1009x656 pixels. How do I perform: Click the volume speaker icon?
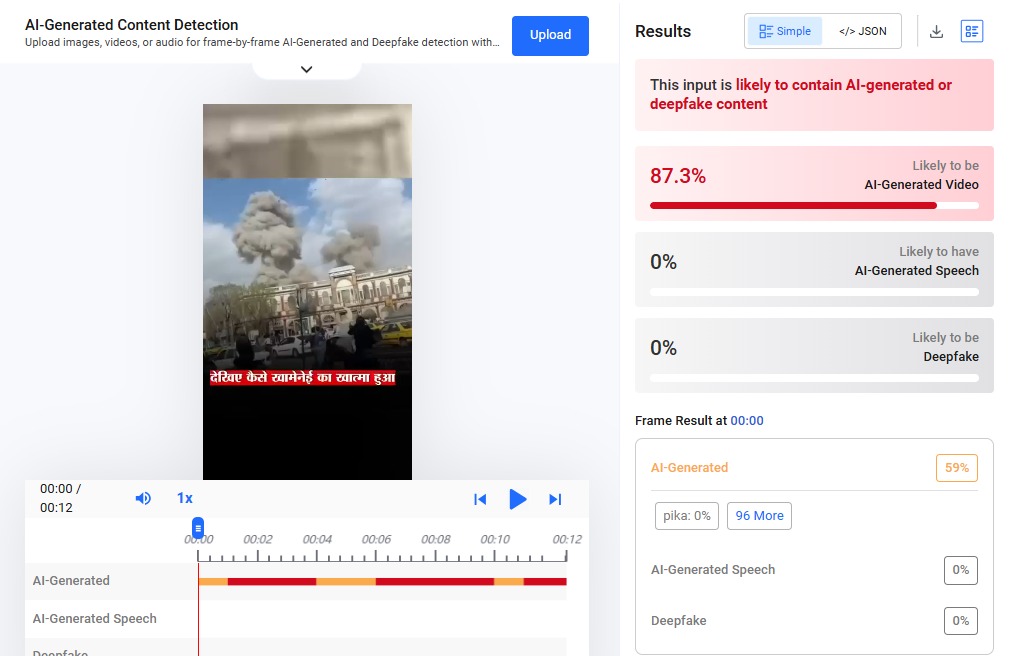coord(143,498)
